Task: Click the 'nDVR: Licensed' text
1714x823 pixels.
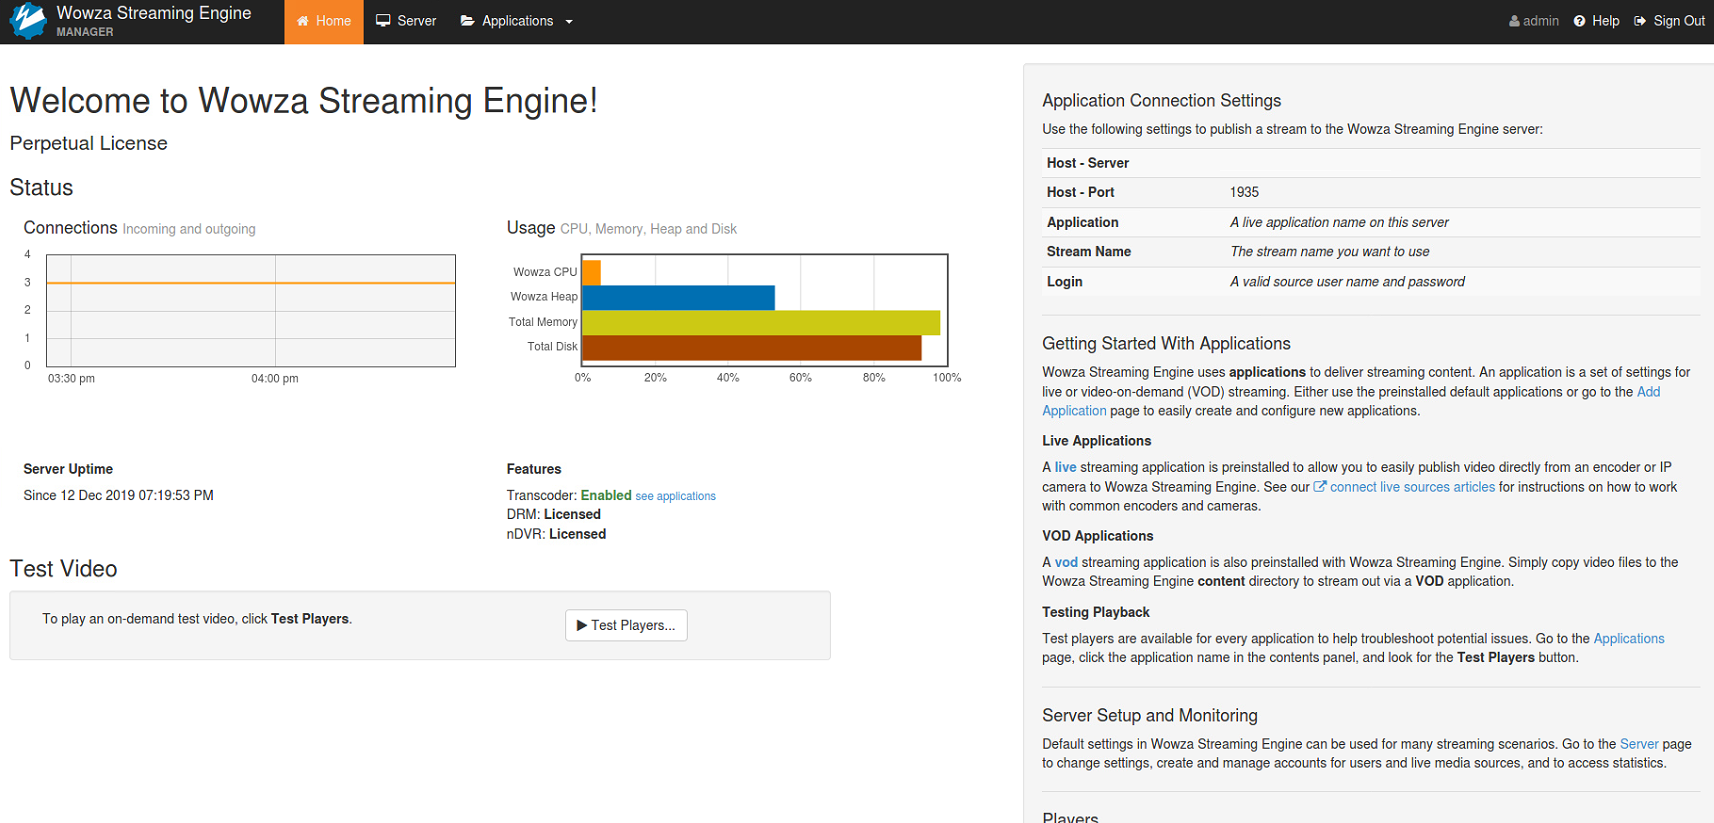Action: [x=556, y=534]
